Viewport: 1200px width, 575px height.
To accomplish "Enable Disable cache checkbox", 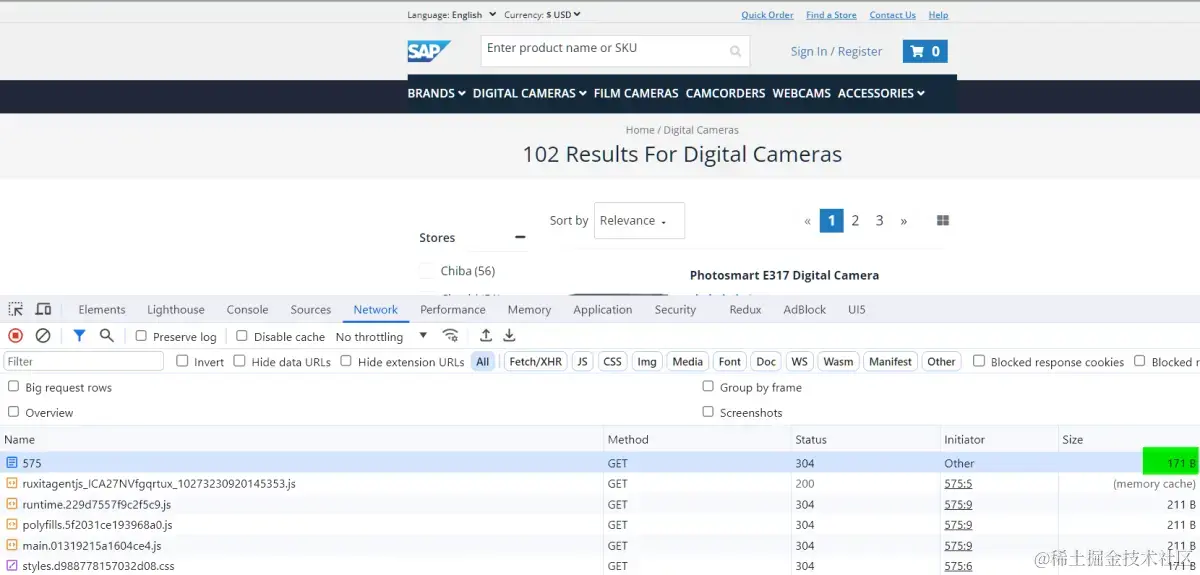I will point(241,336).
